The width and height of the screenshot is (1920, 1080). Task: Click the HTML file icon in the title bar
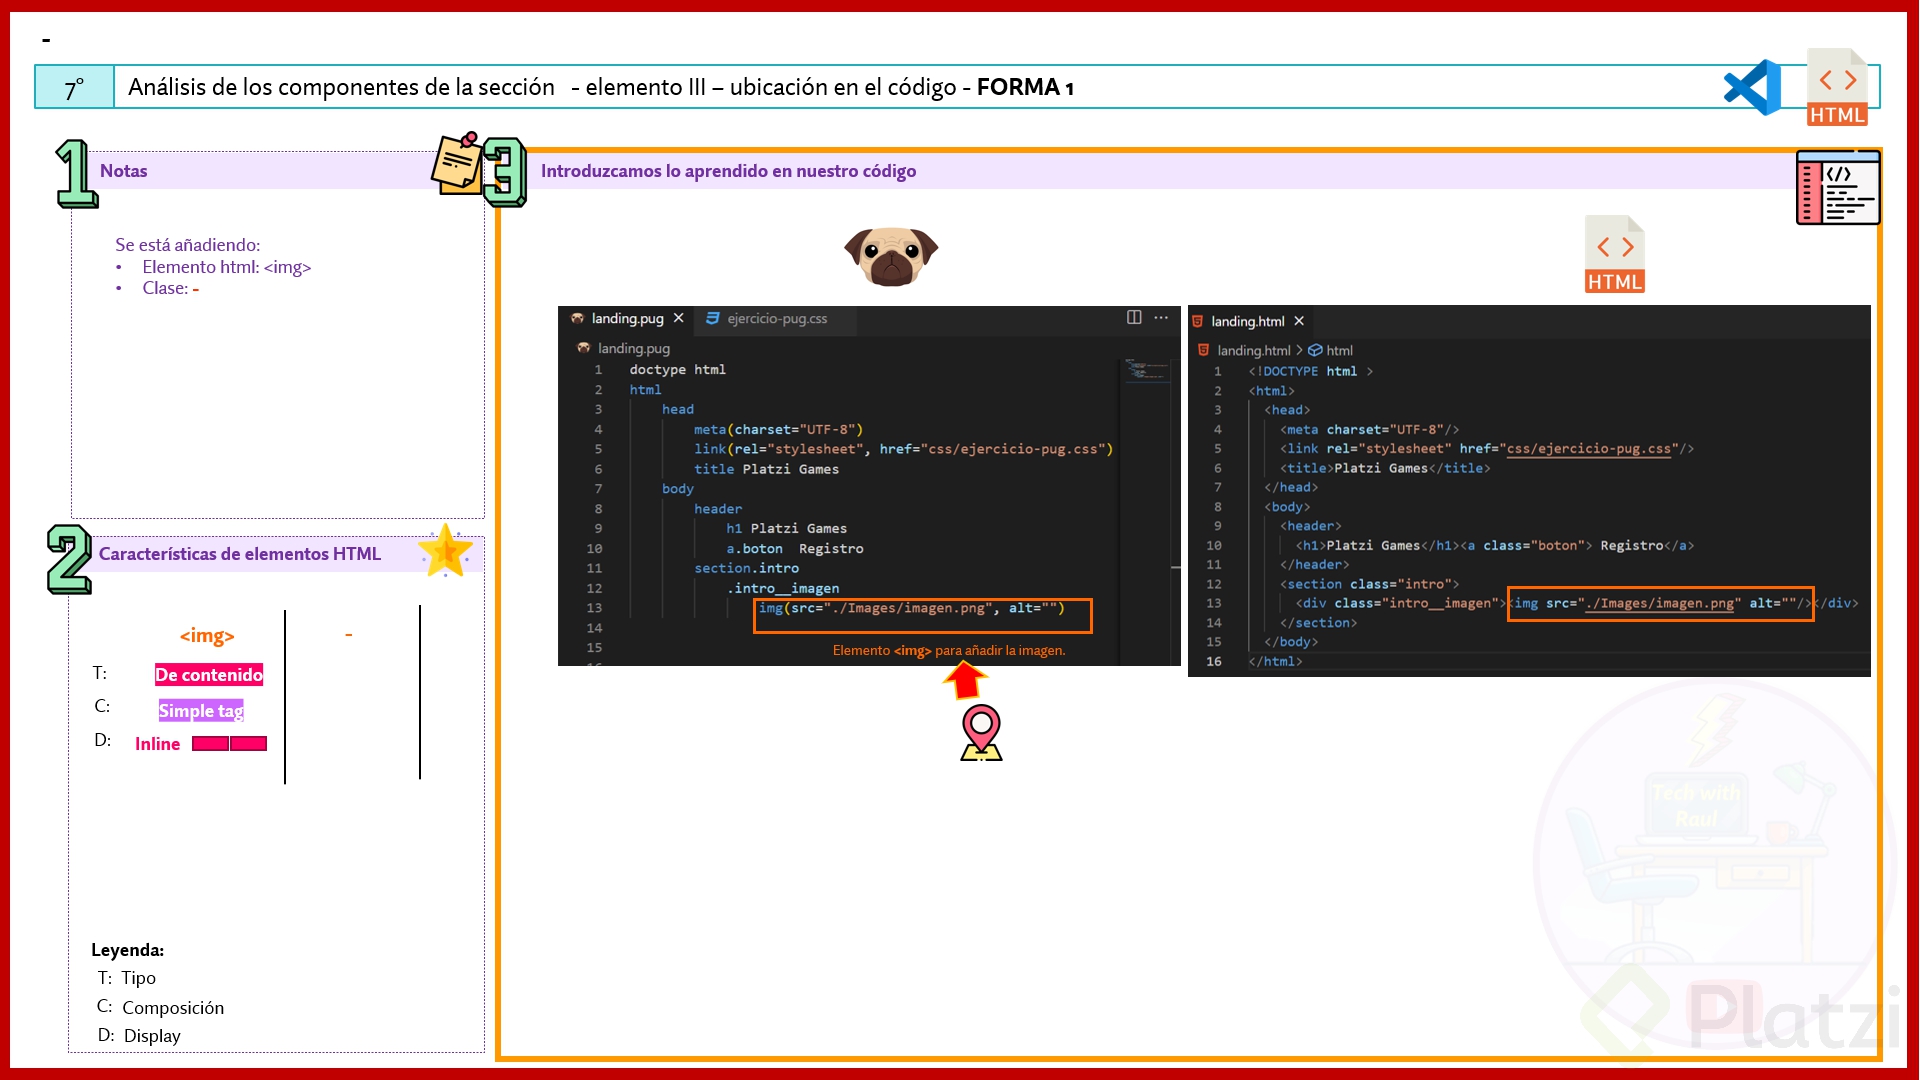[x=1837, y=87]
